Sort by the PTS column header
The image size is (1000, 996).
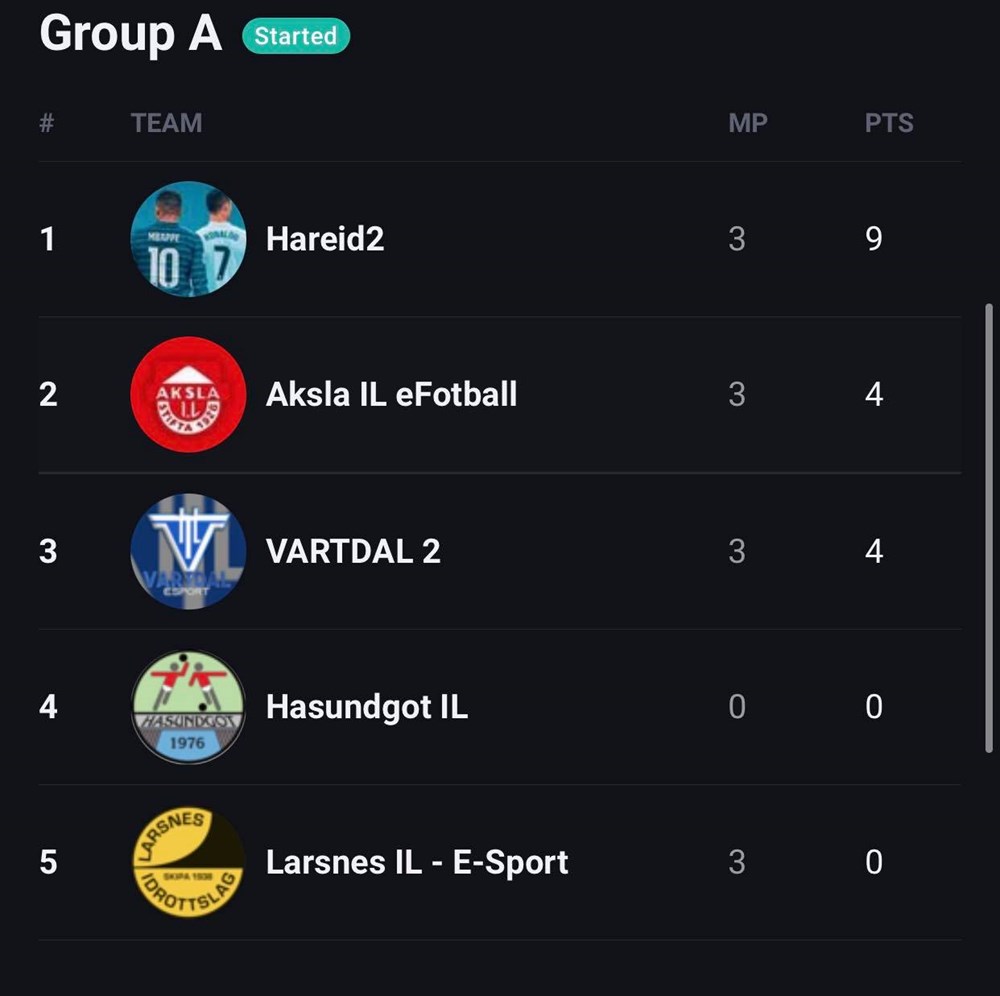(x=889, y=123)
